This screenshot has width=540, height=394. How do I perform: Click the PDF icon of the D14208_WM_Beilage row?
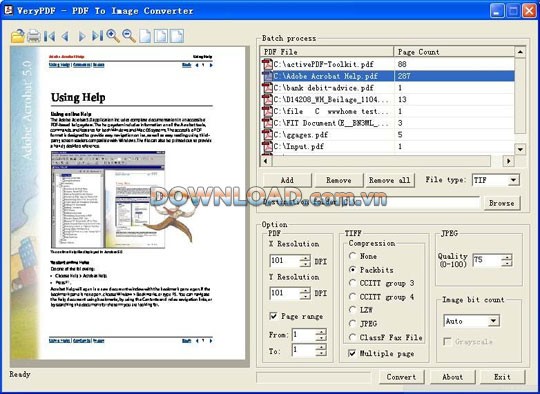267,99
